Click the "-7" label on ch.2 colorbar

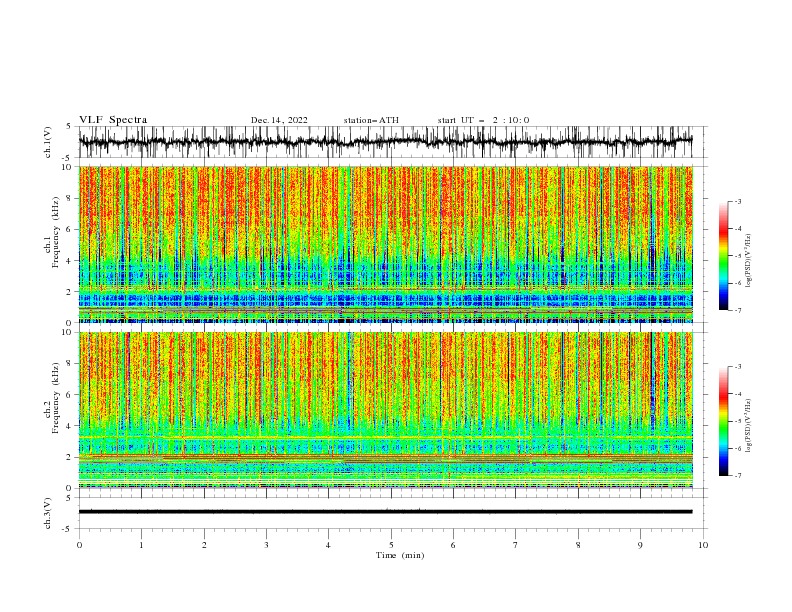click(738, 476)
